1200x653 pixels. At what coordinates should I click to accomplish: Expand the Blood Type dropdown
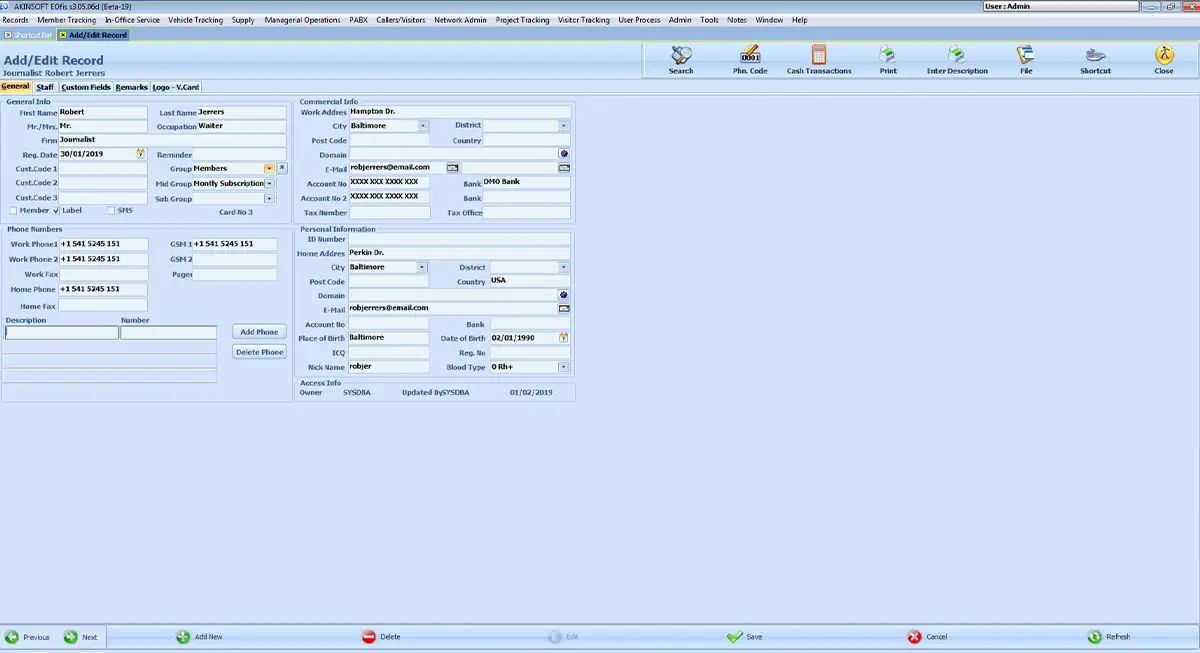pyautogui.click(x=564, y=367)
